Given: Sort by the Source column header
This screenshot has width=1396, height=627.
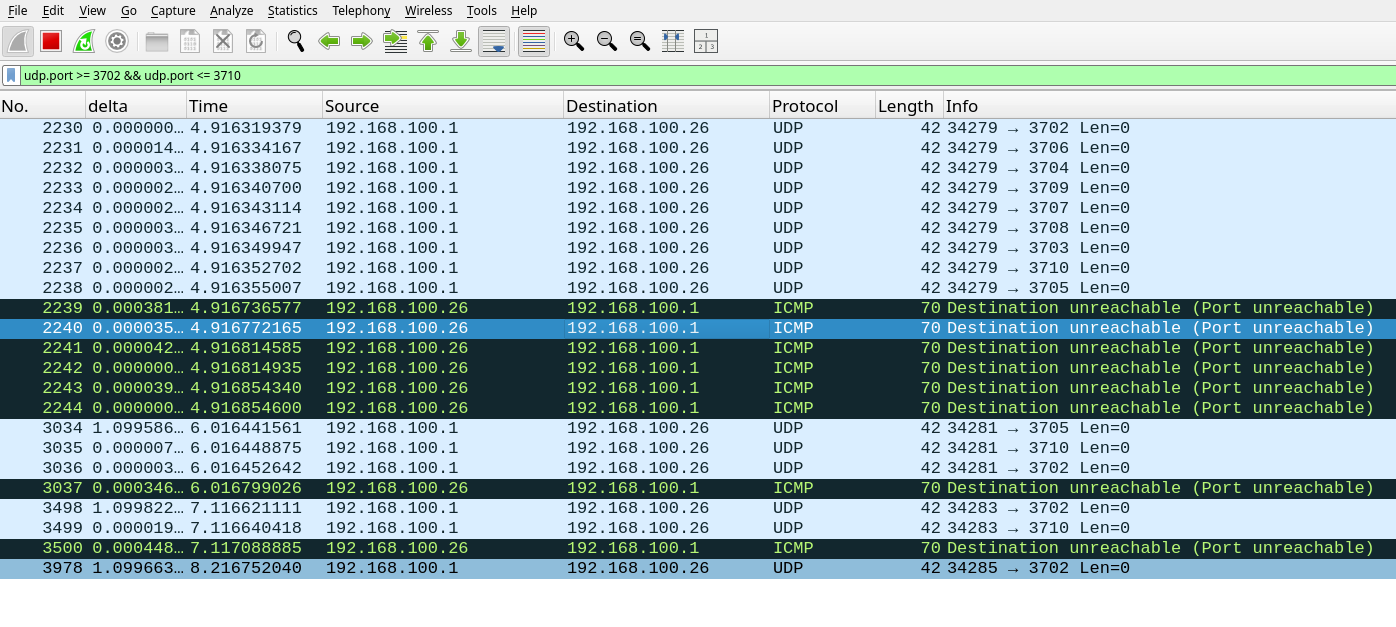Looking at the screenshot, I should click(x=442, y=106).
